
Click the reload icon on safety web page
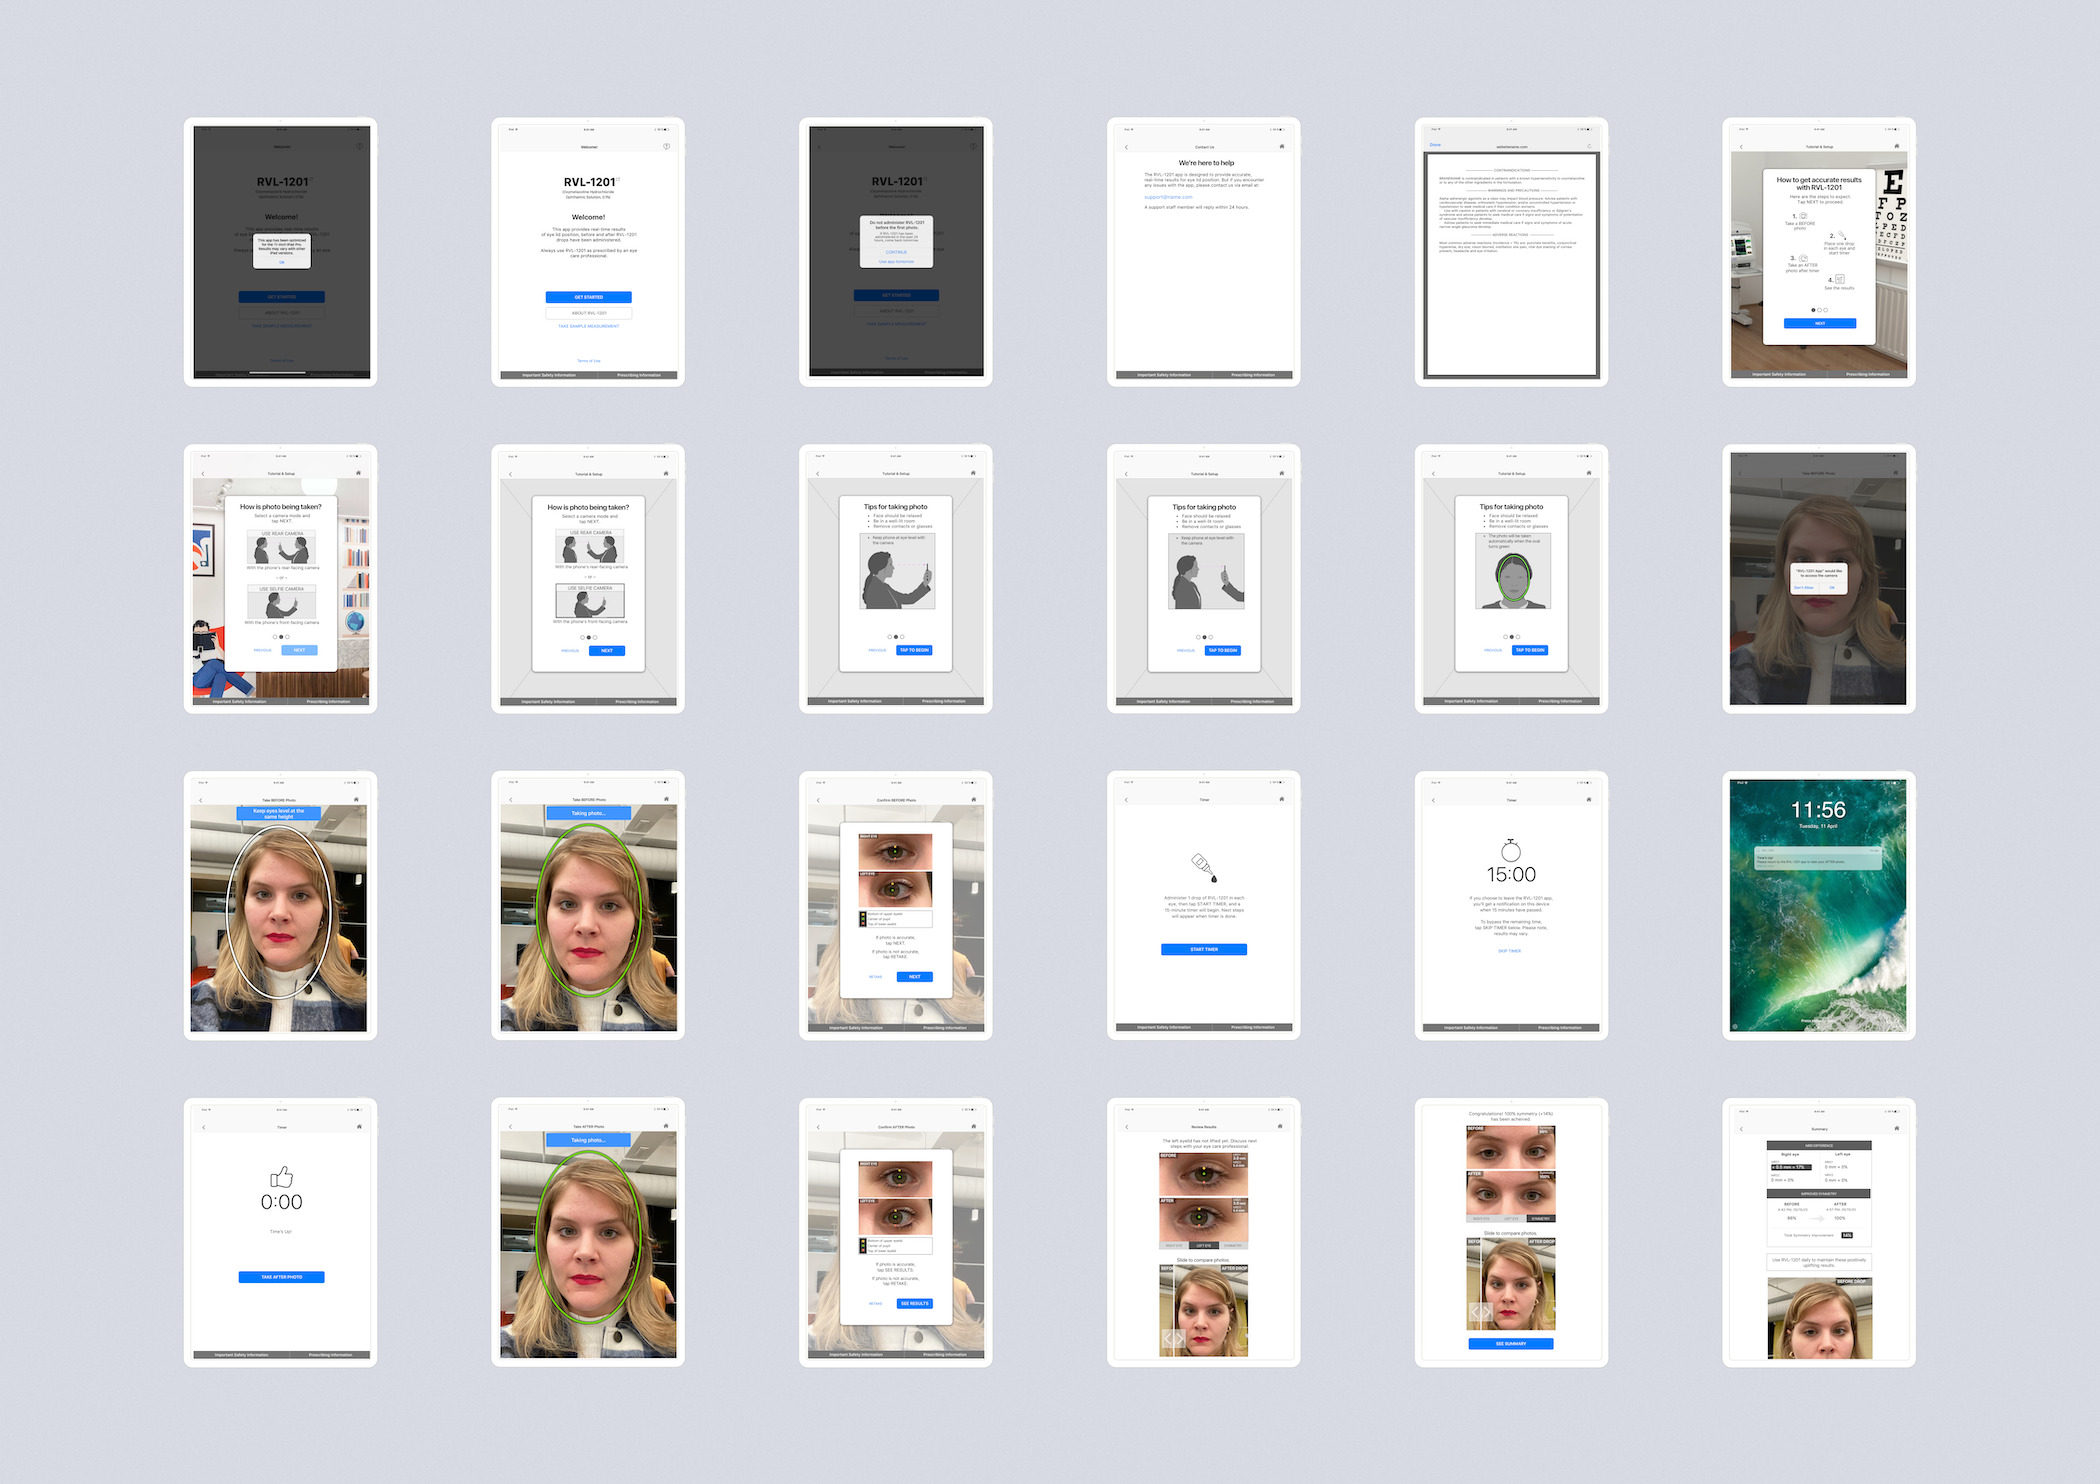pyautogui.click(x=1589, y=146)
